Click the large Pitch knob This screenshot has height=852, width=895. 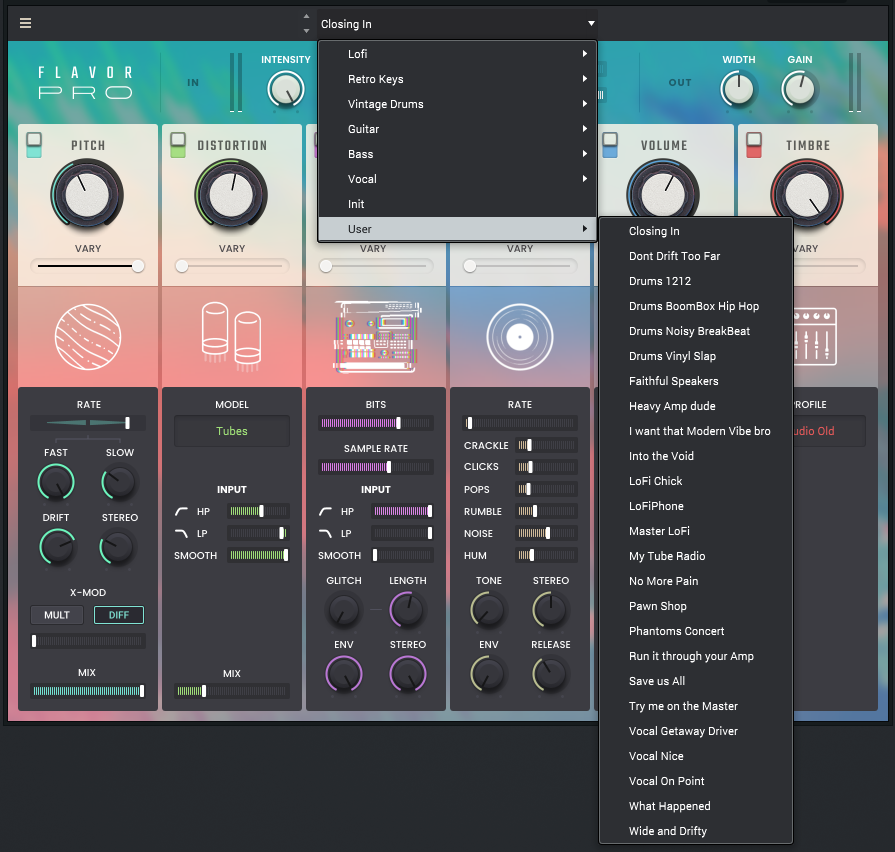click(x=87, y=195)
